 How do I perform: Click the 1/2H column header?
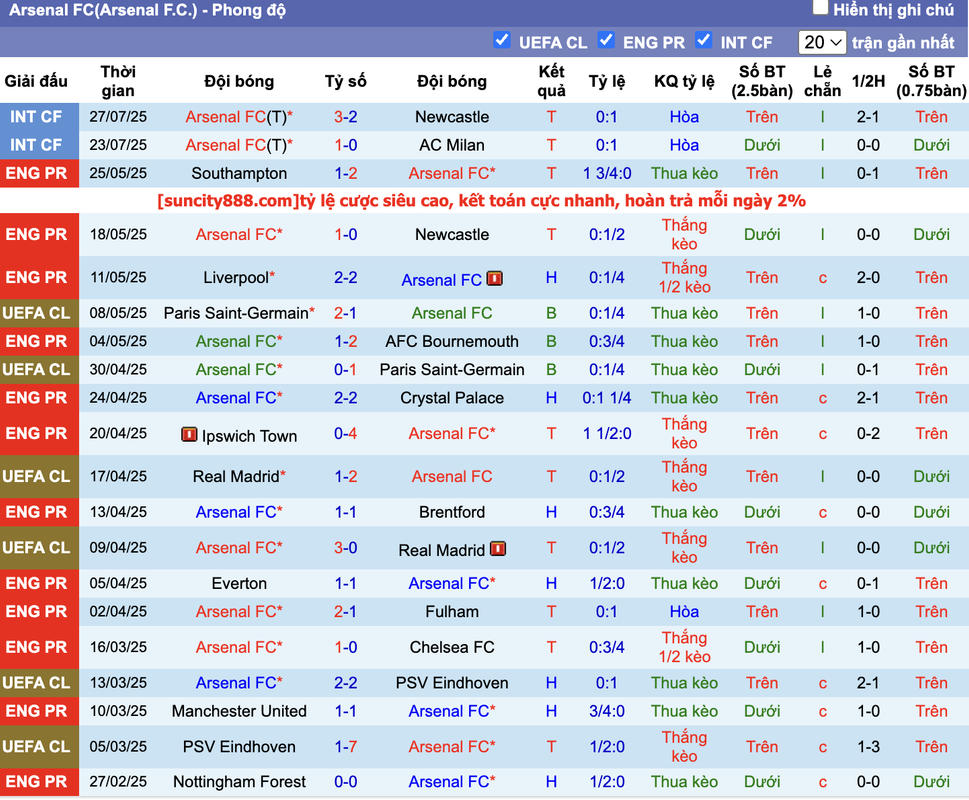click(x=868, y=81)
